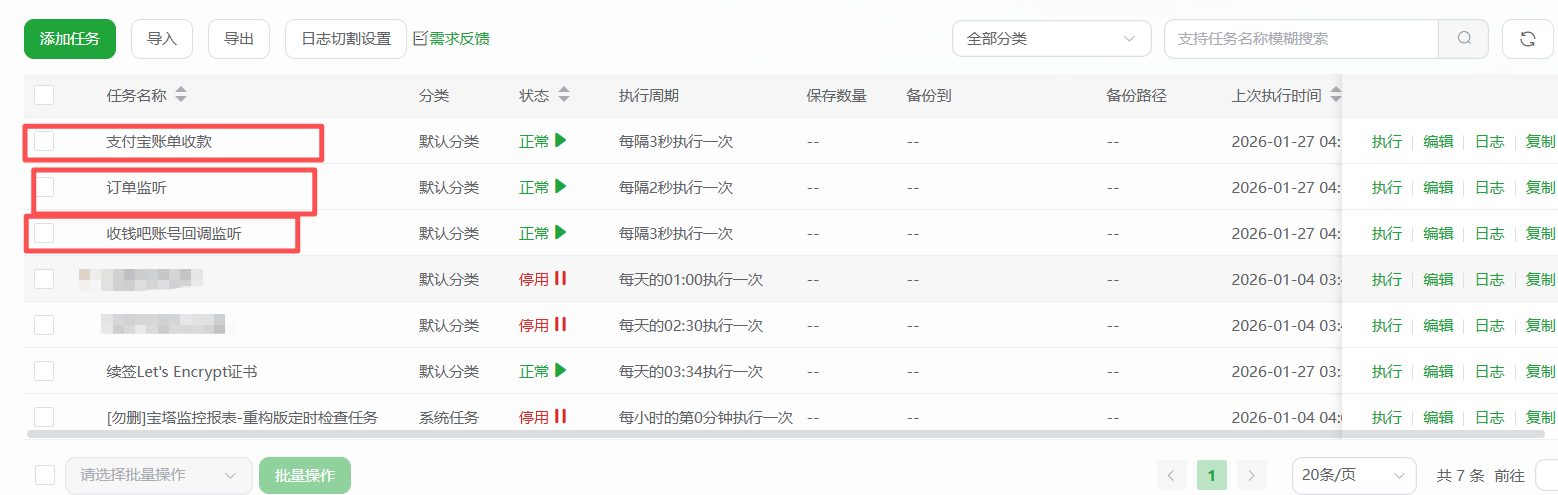The image size is (1558, 495).
Task: Click the green 添加任务 button
Action: tap(70, 39)
